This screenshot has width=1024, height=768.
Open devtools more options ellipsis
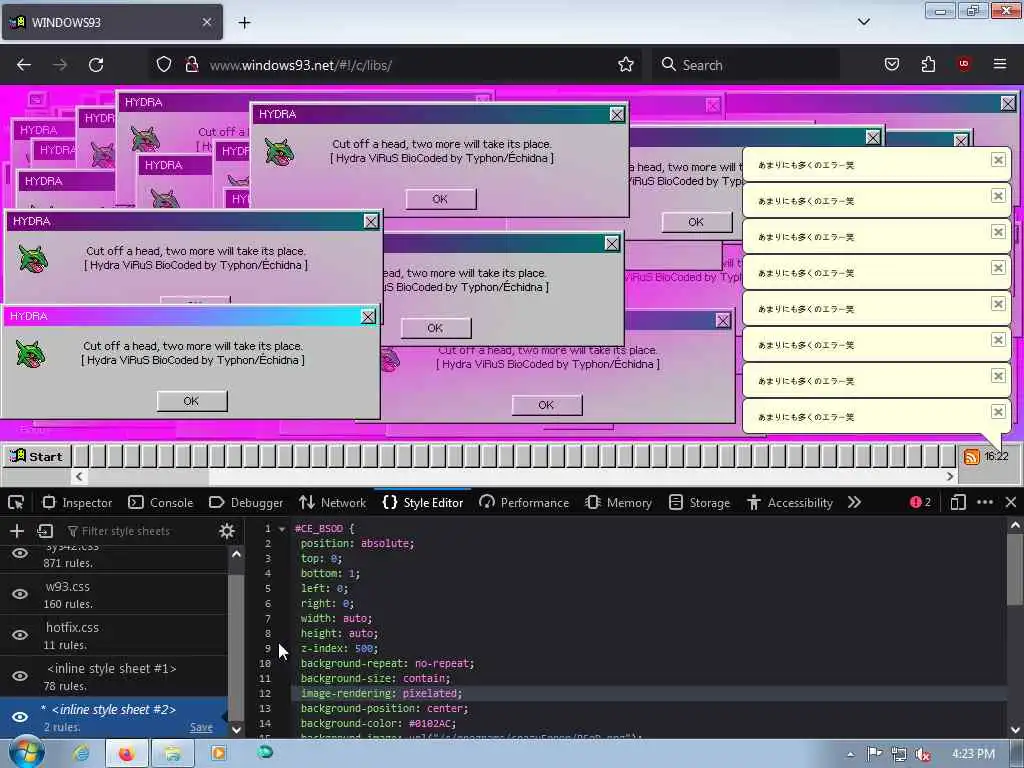click(985, 502)
